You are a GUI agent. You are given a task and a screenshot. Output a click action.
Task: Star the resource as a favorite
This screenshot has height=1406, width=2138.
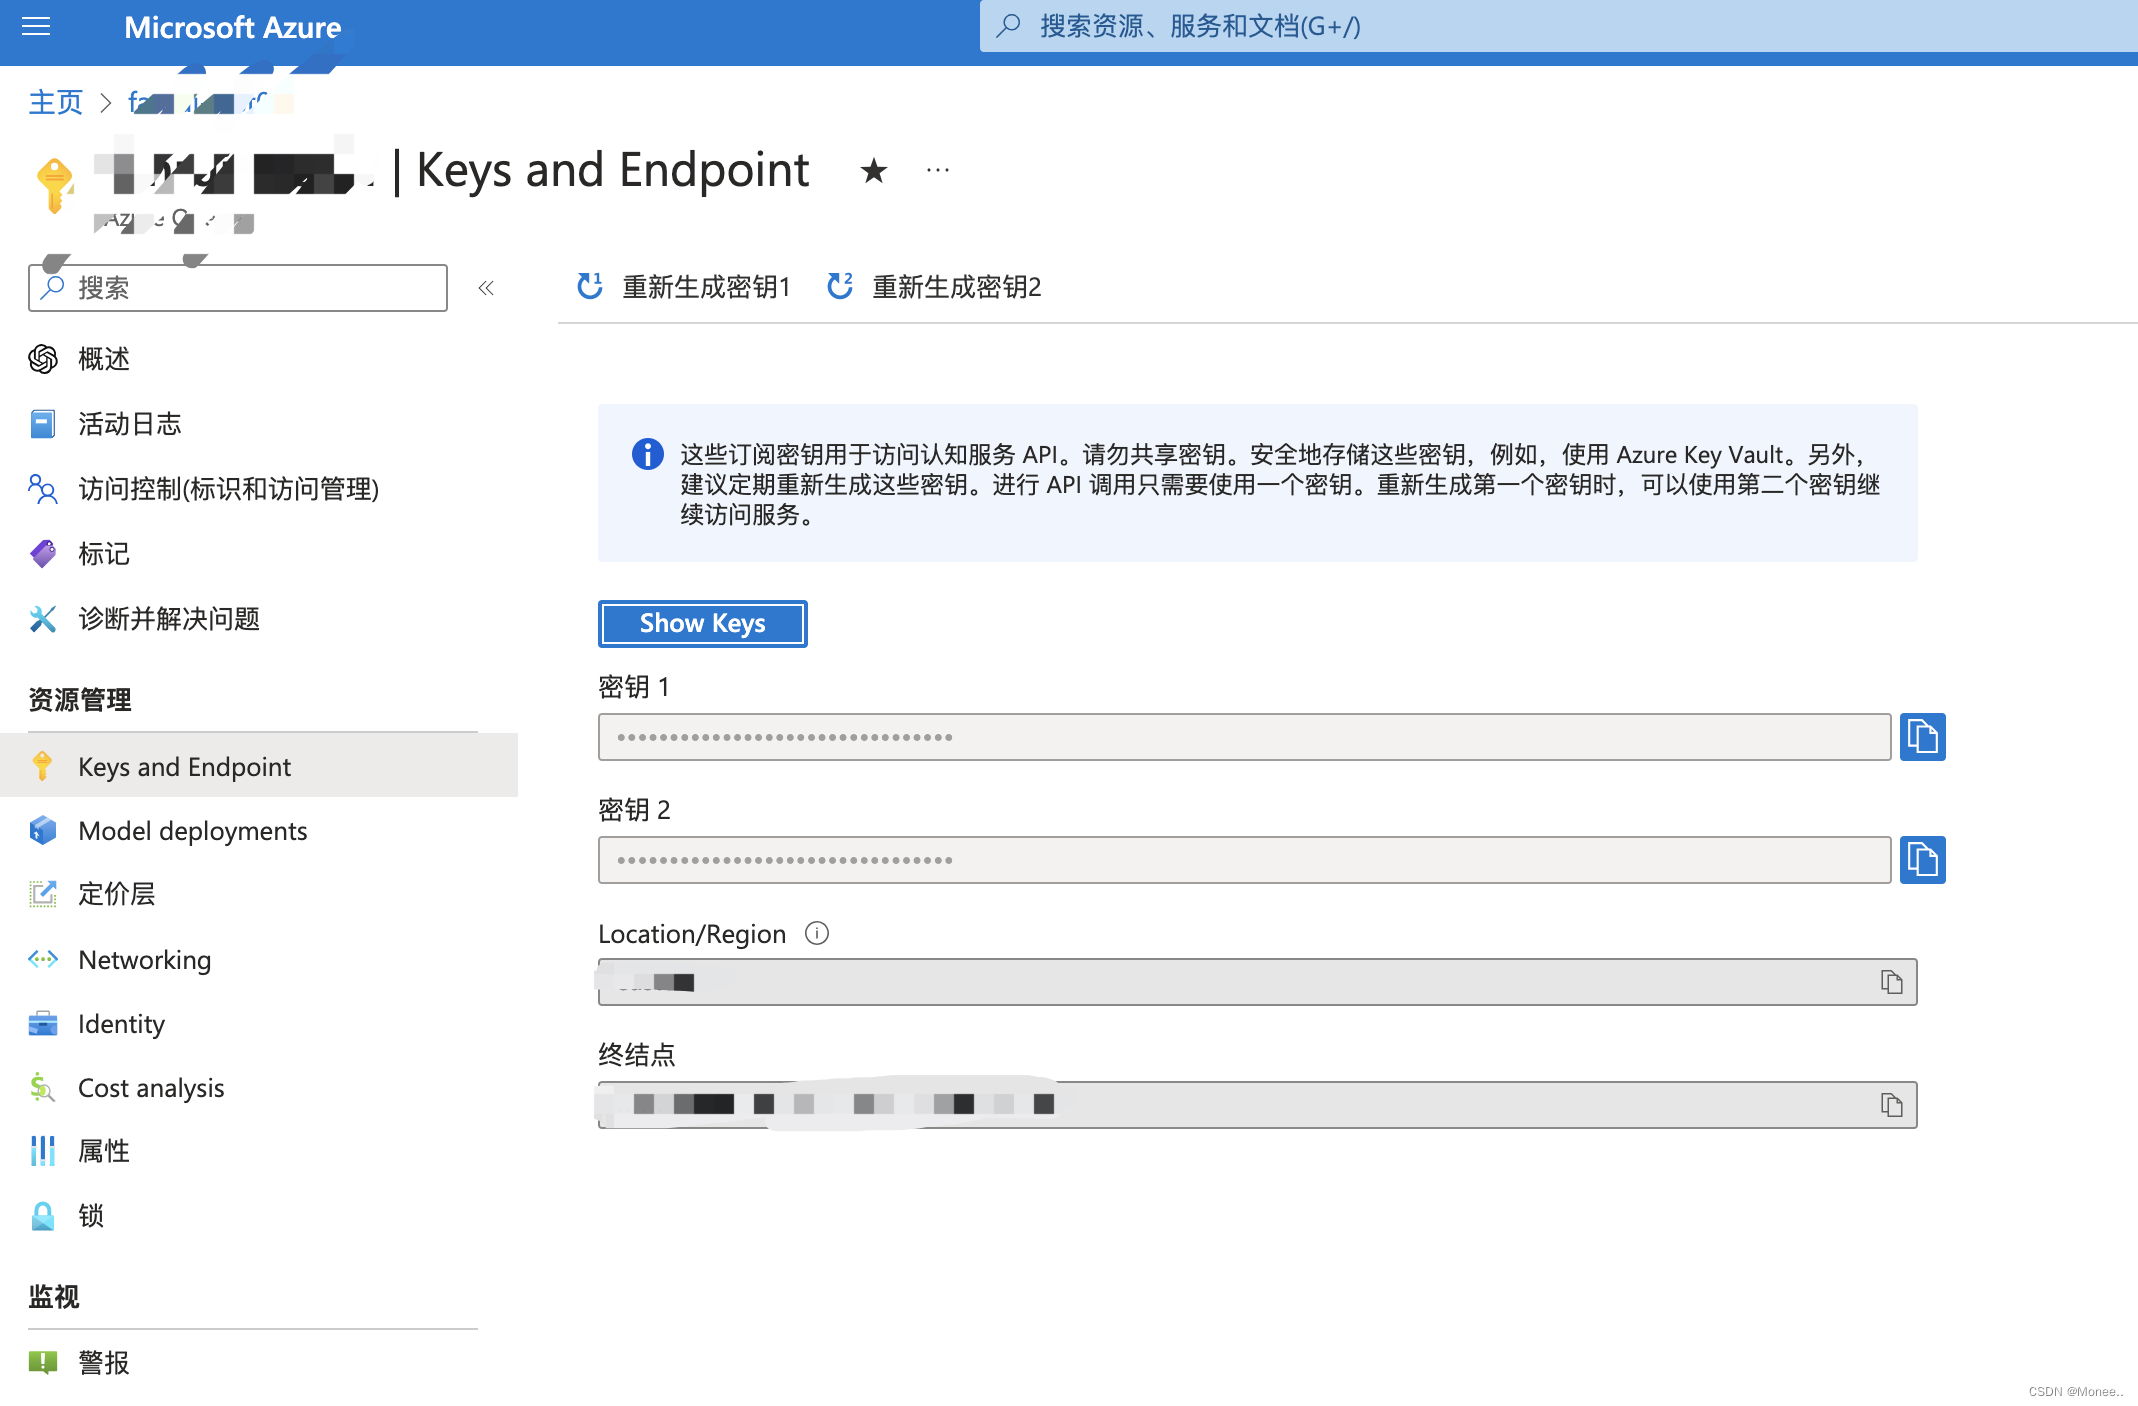(x=874, y=170)
